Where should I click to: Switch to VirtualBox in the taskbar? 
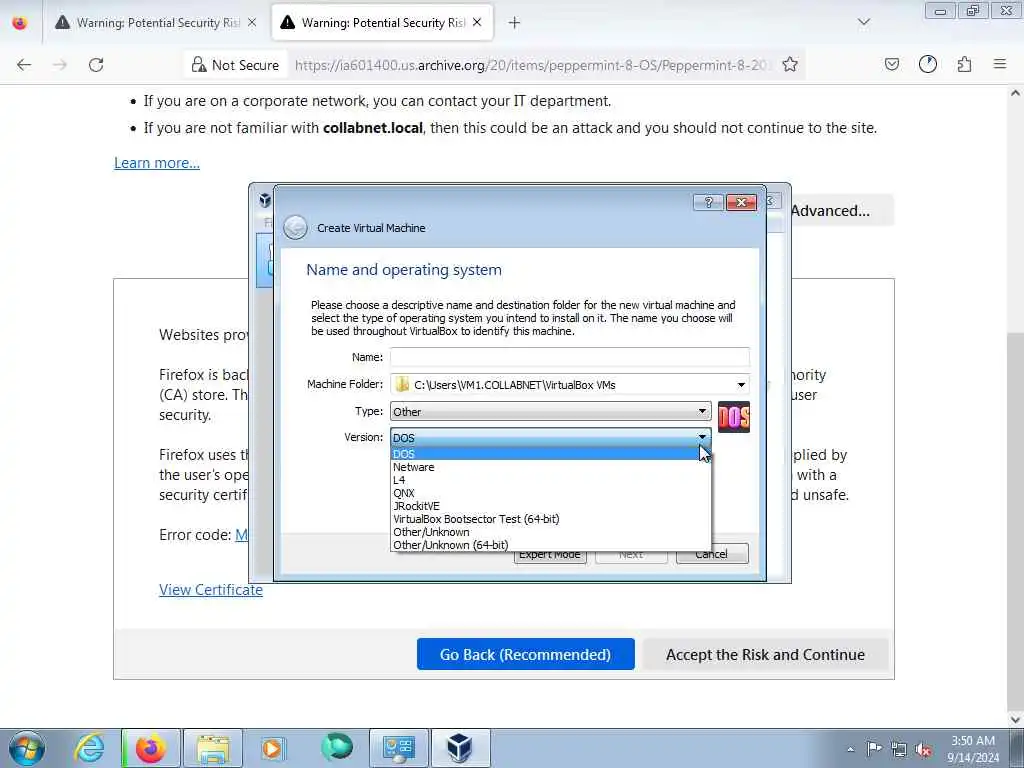pyautogui.click(x=460, y=748)
